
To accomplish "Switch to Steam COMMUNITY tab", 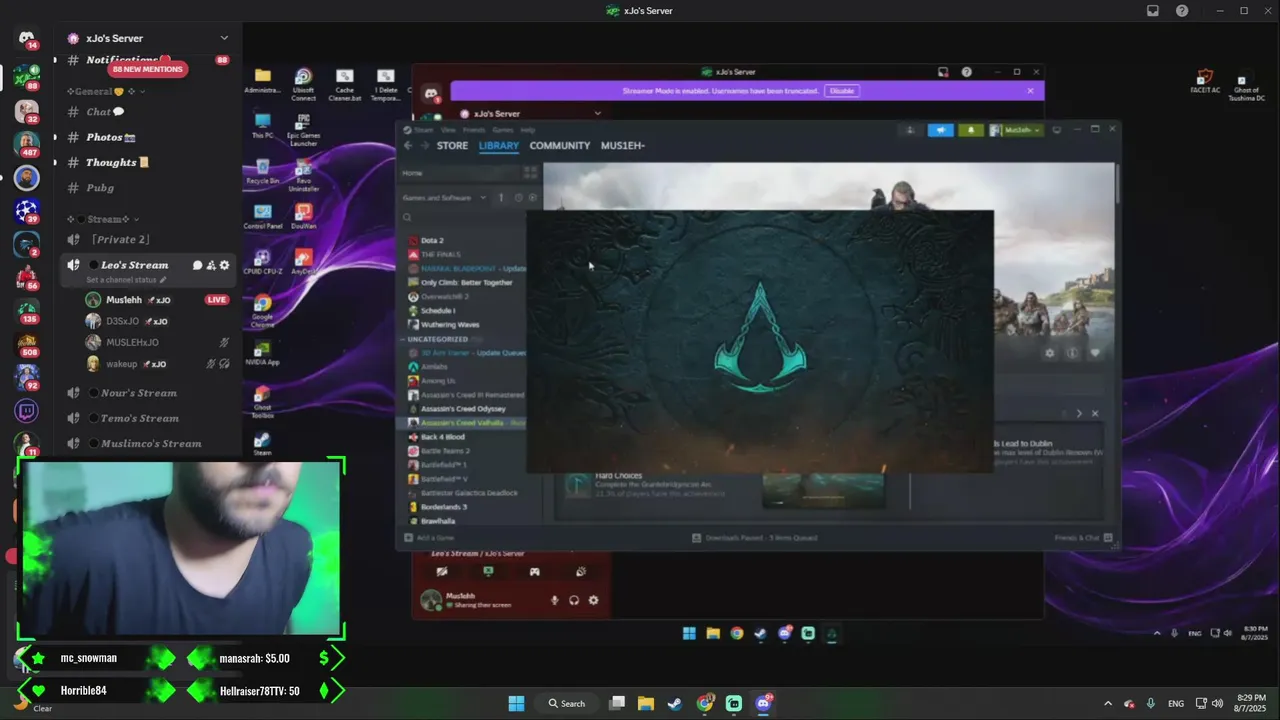I will pyautogui.click(x=560, y=146).
